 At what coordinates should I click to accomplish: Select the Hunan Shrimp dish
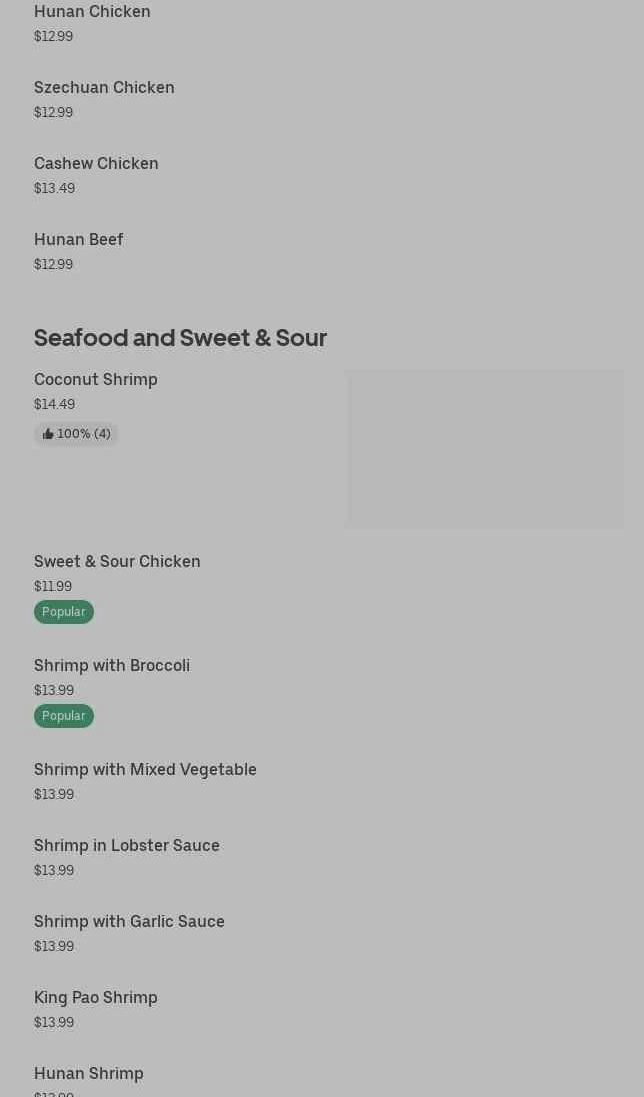coord(89,1074)
